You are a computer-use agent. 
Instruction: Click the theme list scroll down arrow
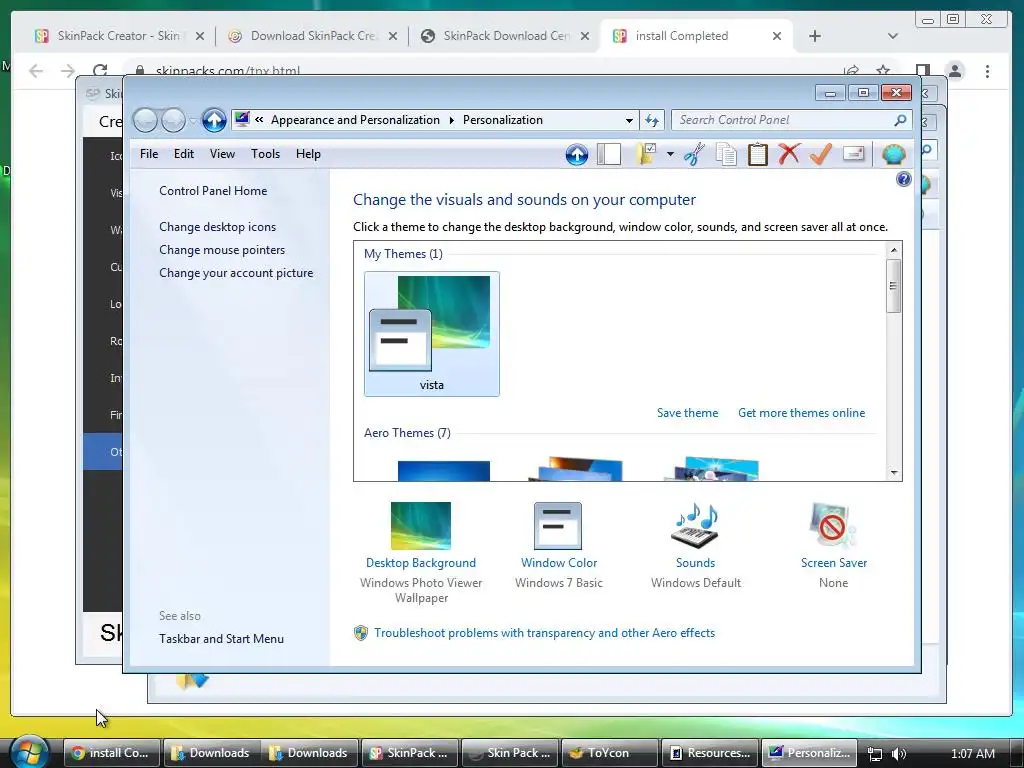(893, 473)
